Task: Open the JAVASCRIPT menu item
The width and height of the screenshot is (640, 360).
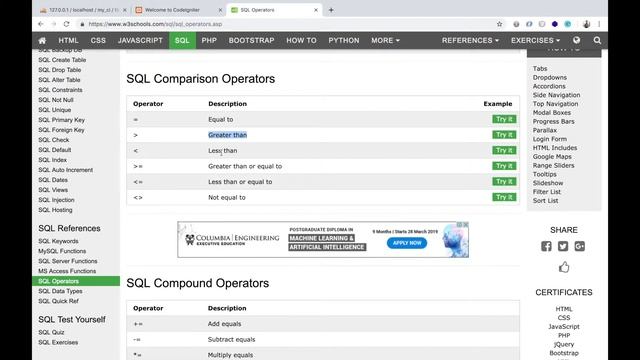Action: point(140,40)
